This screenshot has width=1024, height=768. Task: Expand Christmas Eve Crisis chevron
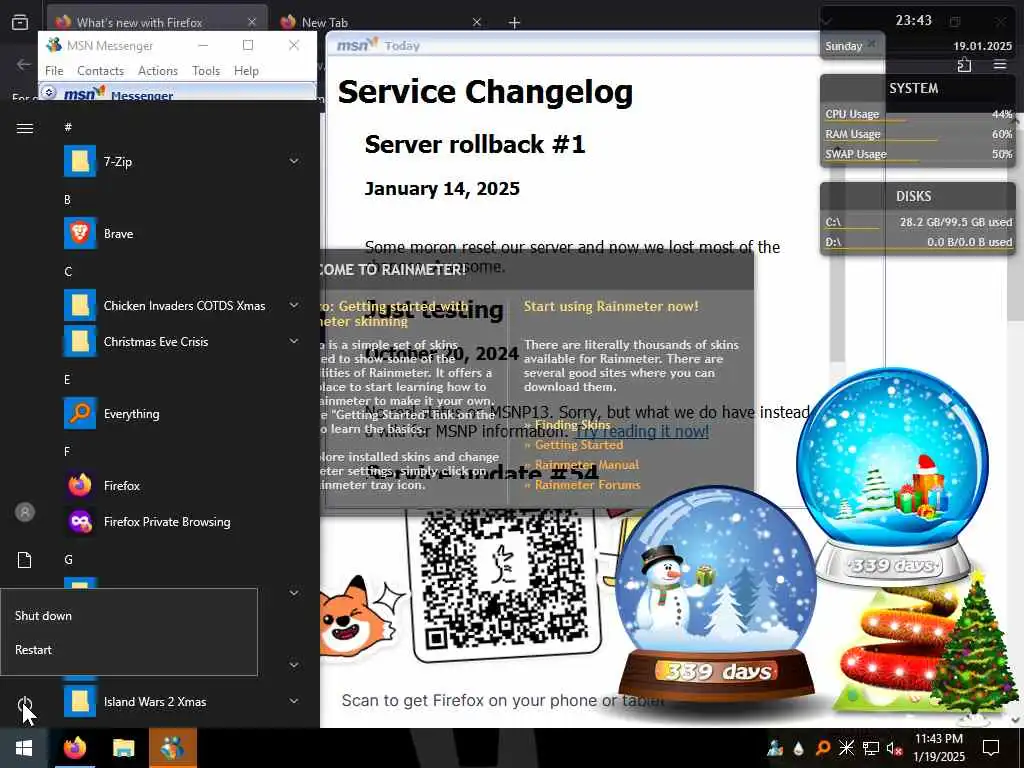(x=294, y=341)
